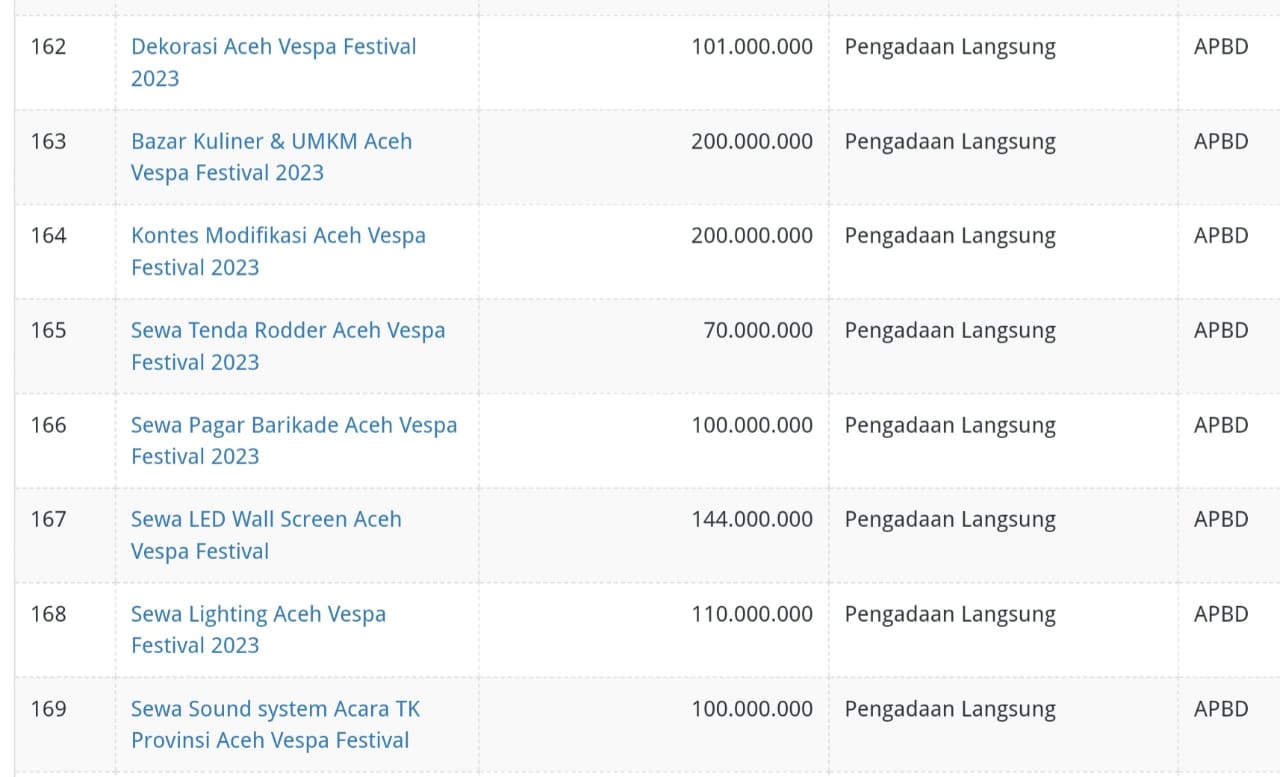Viewport: 1280px width, 777px height.
Task: Select row number 169 cell
Action: (x=48, y=709)
